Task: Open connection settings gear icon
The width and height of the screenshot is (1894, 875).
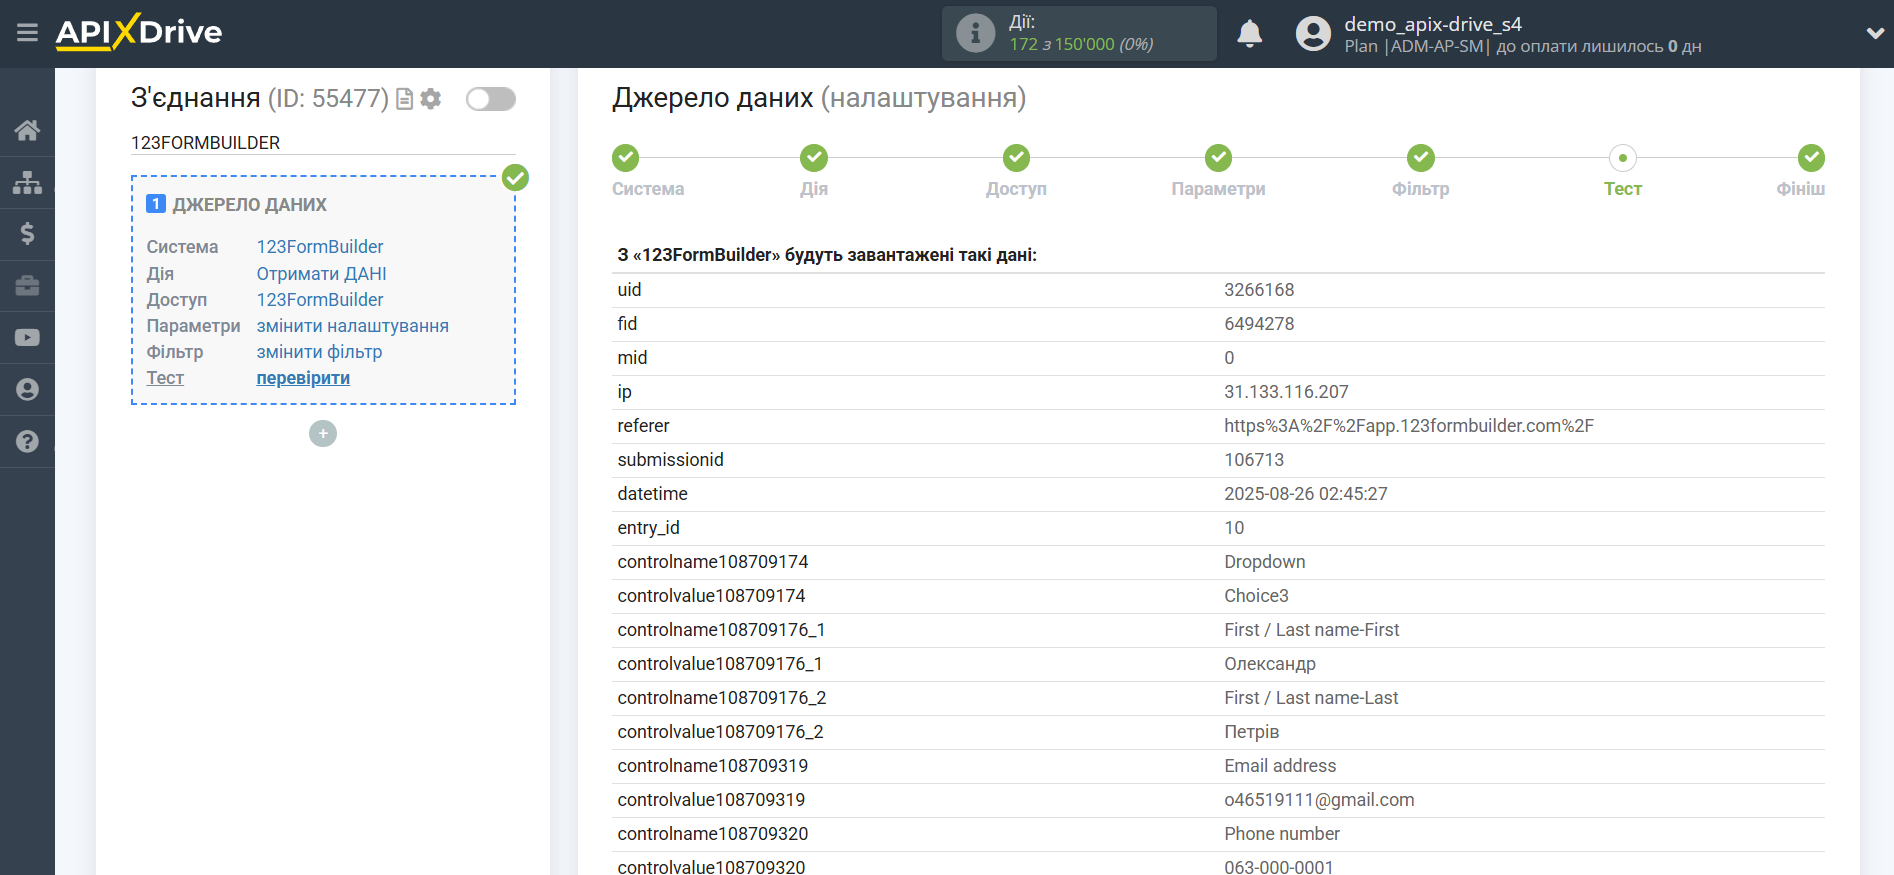Action: (431, 99)
